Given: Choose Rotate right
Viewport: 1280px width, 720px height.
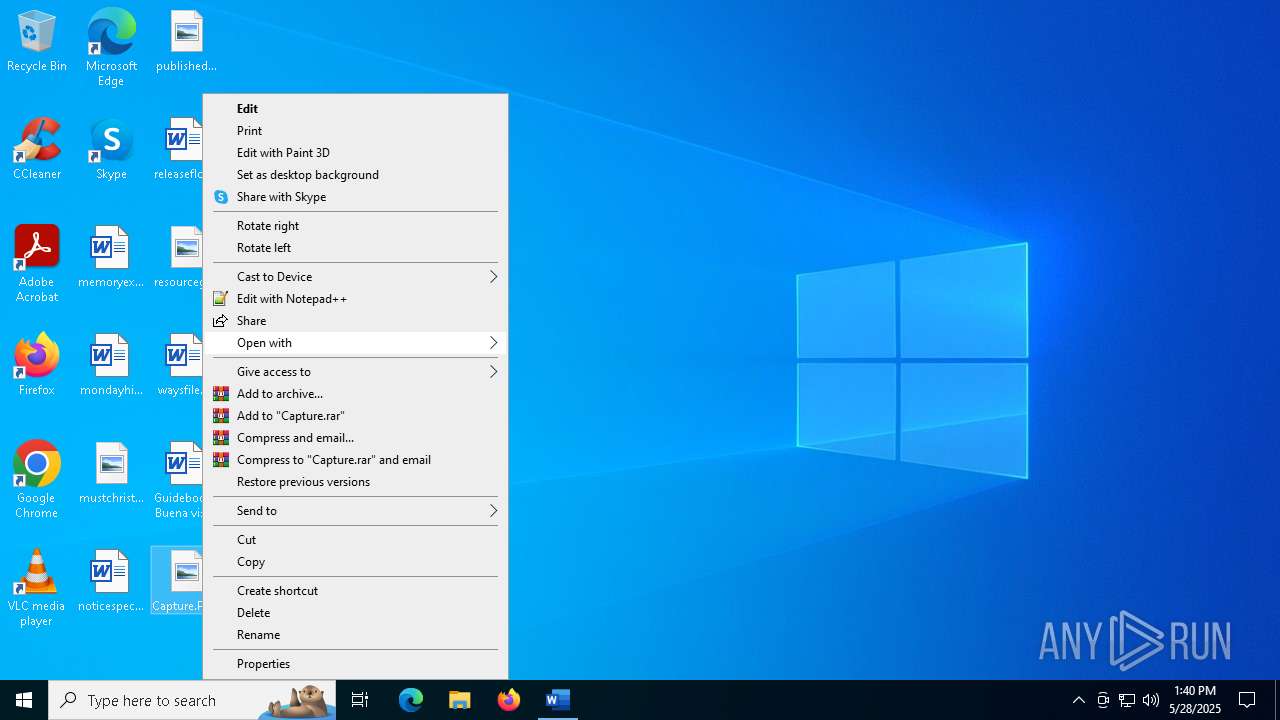Looking at the screenshot, I should pos(355,226).
